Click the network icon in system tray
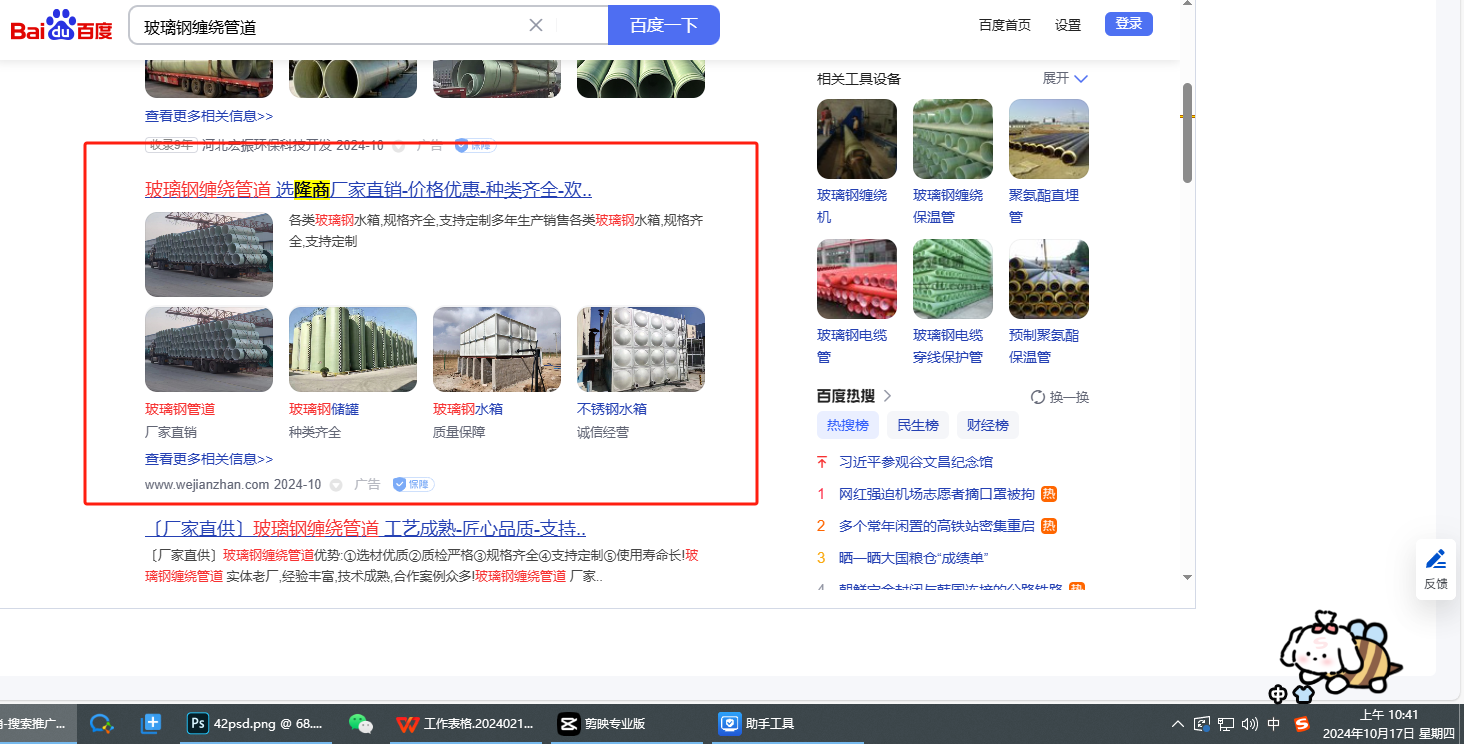Image resolution: width=1464 pixels, height=744 pixels. coord(1226,723)
